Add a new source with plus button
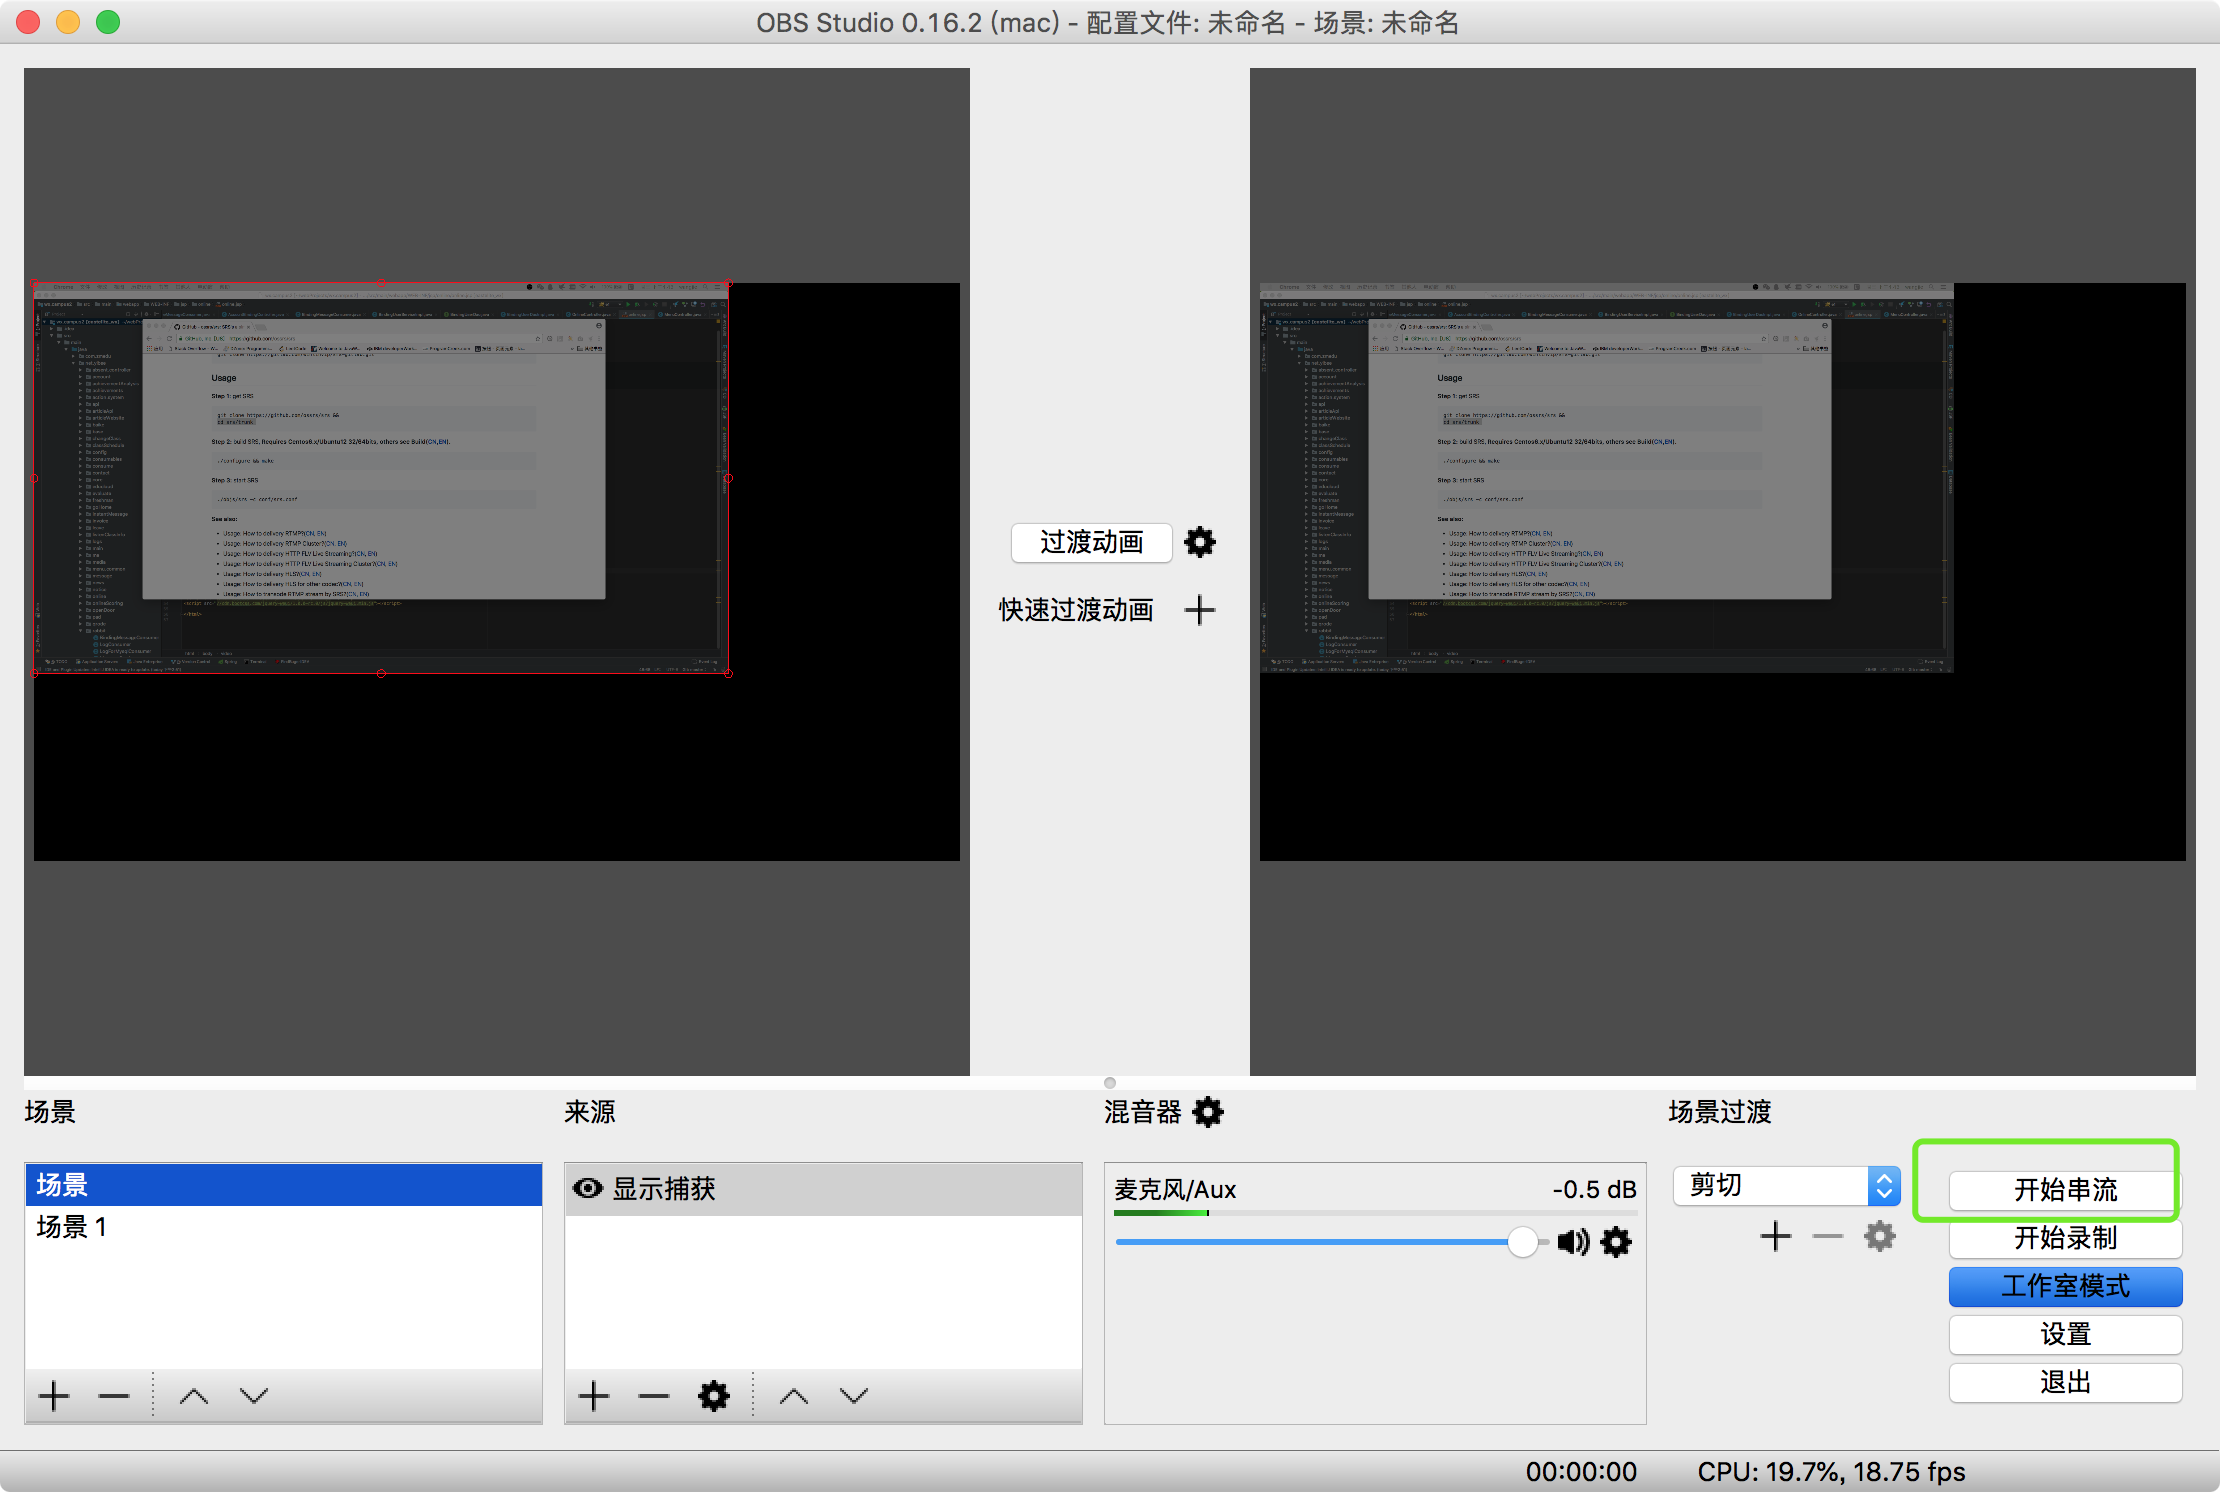The image size is (2220, 1492). [594, 1395]
